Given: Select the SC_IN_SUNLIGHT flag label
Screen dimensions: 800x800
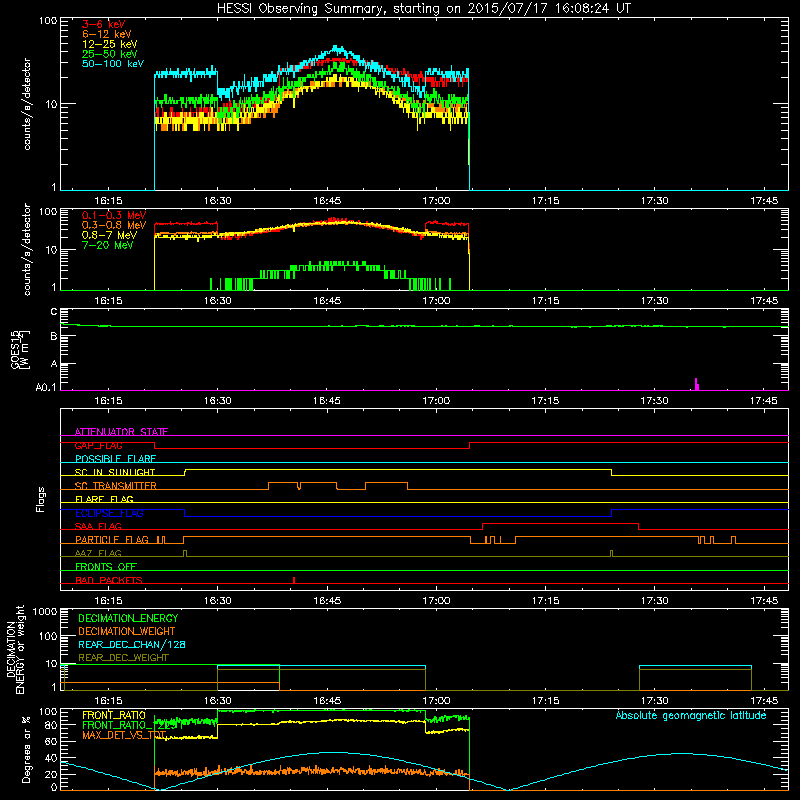Looking at the screenshot, I should tap(115, 472).
